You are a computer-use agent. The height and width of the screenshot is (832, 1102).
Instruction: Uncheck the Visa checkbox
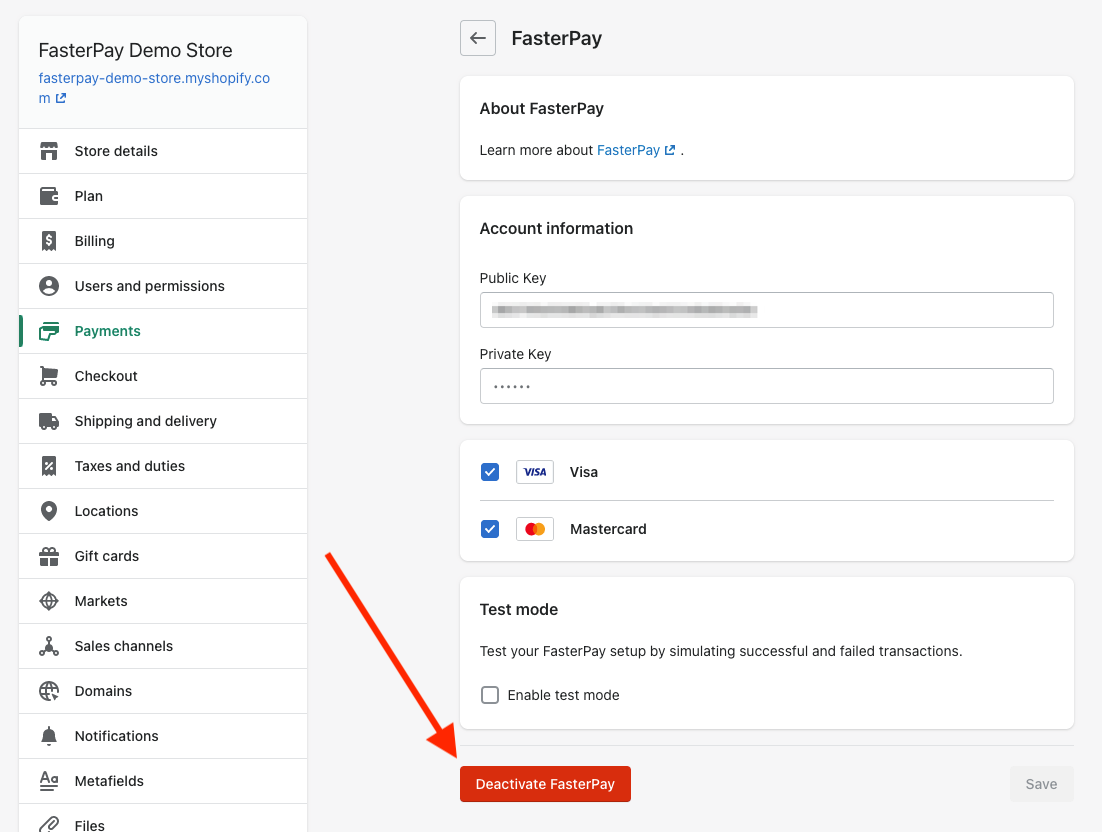490,472
